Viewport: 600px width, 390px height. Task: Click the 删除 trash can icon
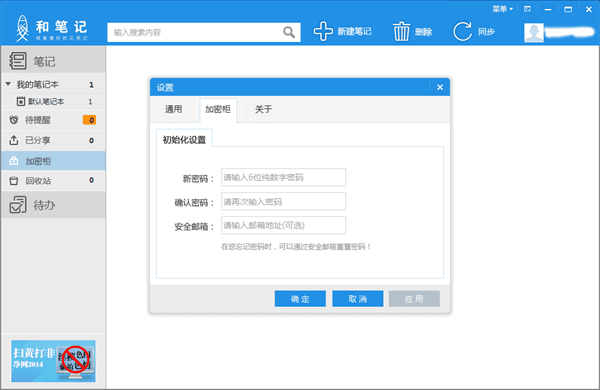click(x=401, y=31)
